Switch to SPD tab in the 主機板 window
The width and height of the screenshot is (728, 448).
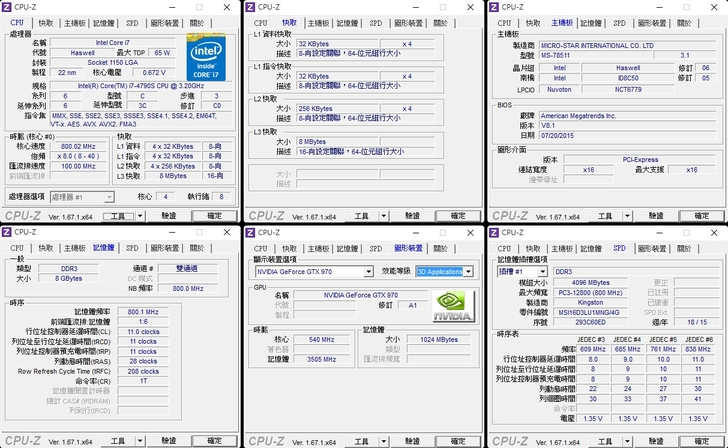click(619, 23)
